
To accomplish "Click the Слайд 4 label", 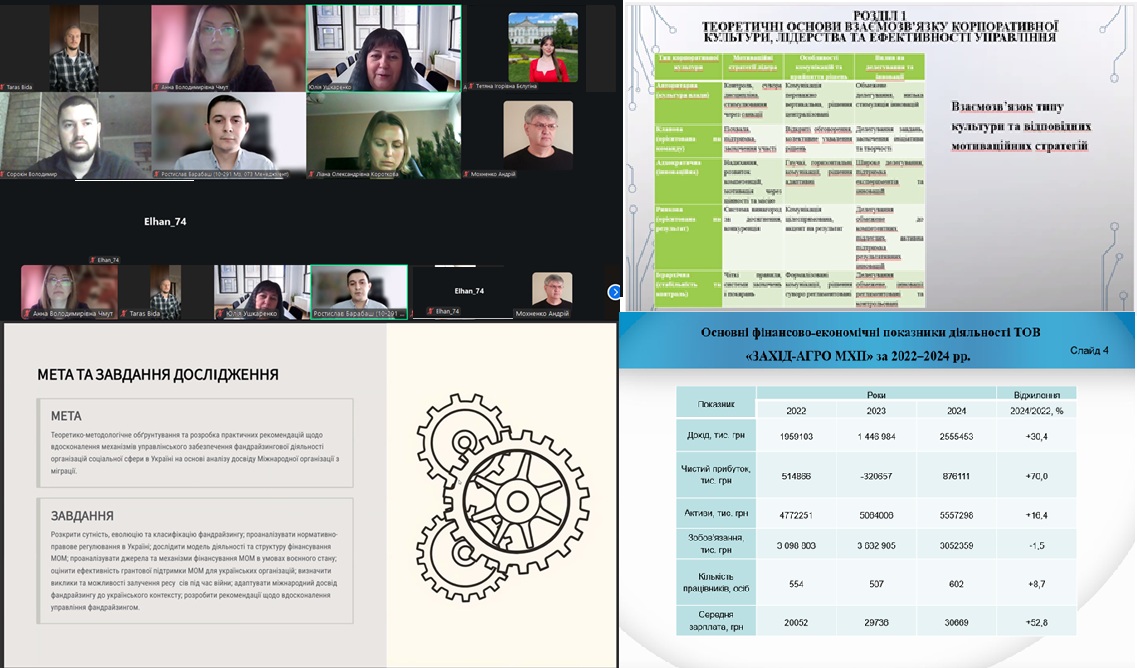I will pyautogui.click(x=1088, y=351).
